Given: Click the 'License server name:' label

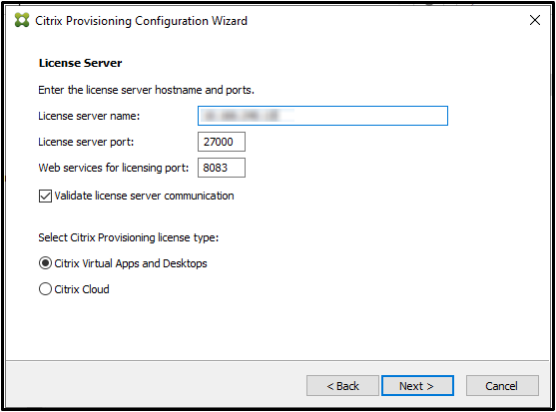Looking at the screenshot, I should click(x=89, y=116).
